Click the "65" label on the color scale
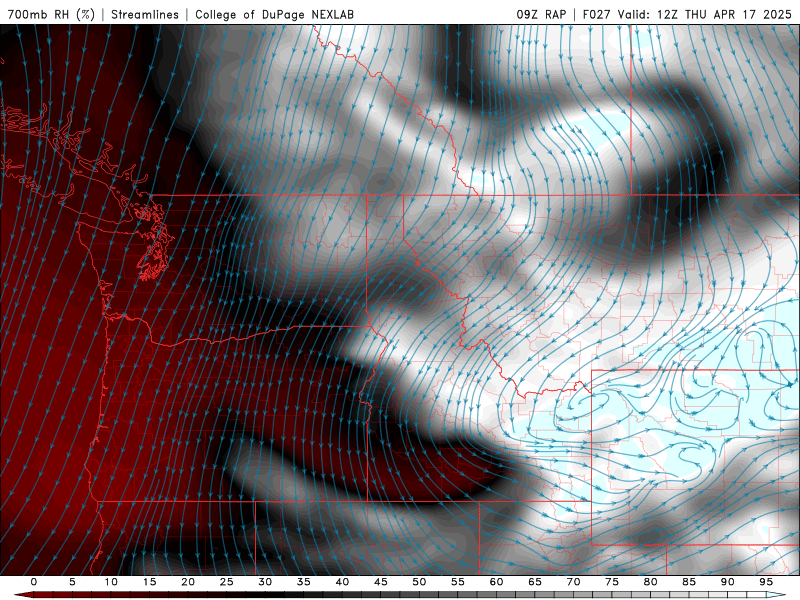 [535, 582]
